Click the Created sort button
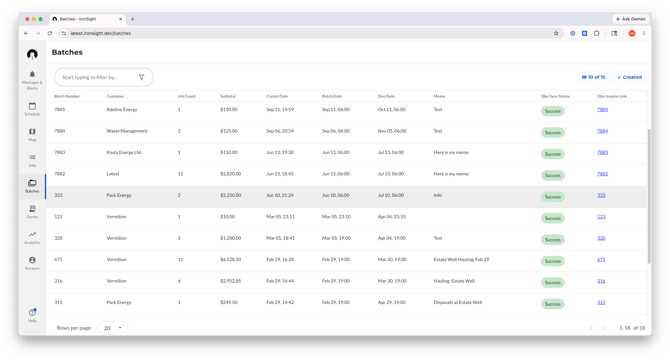The width and height of the screenshot is (670, 360). point(629,77)
